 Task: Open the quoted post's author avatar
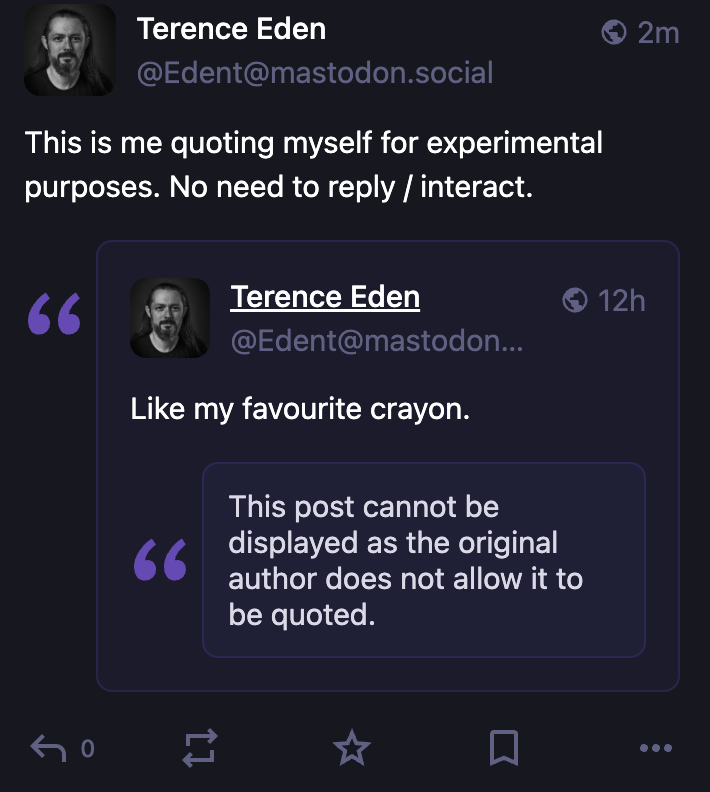pyautogui.click(x=170, y=318)
